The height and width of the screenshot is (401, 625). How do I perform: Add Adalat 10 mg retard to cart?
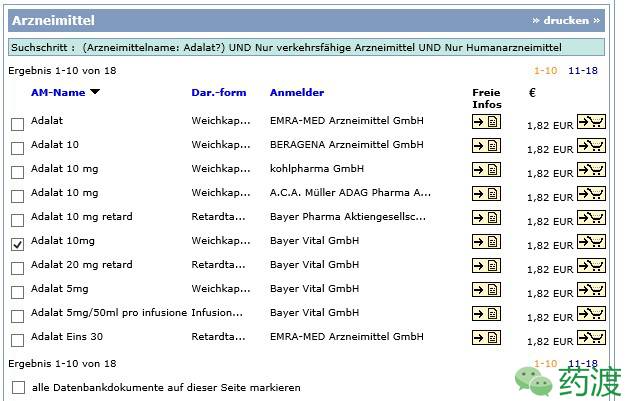(x=592, y=218)
